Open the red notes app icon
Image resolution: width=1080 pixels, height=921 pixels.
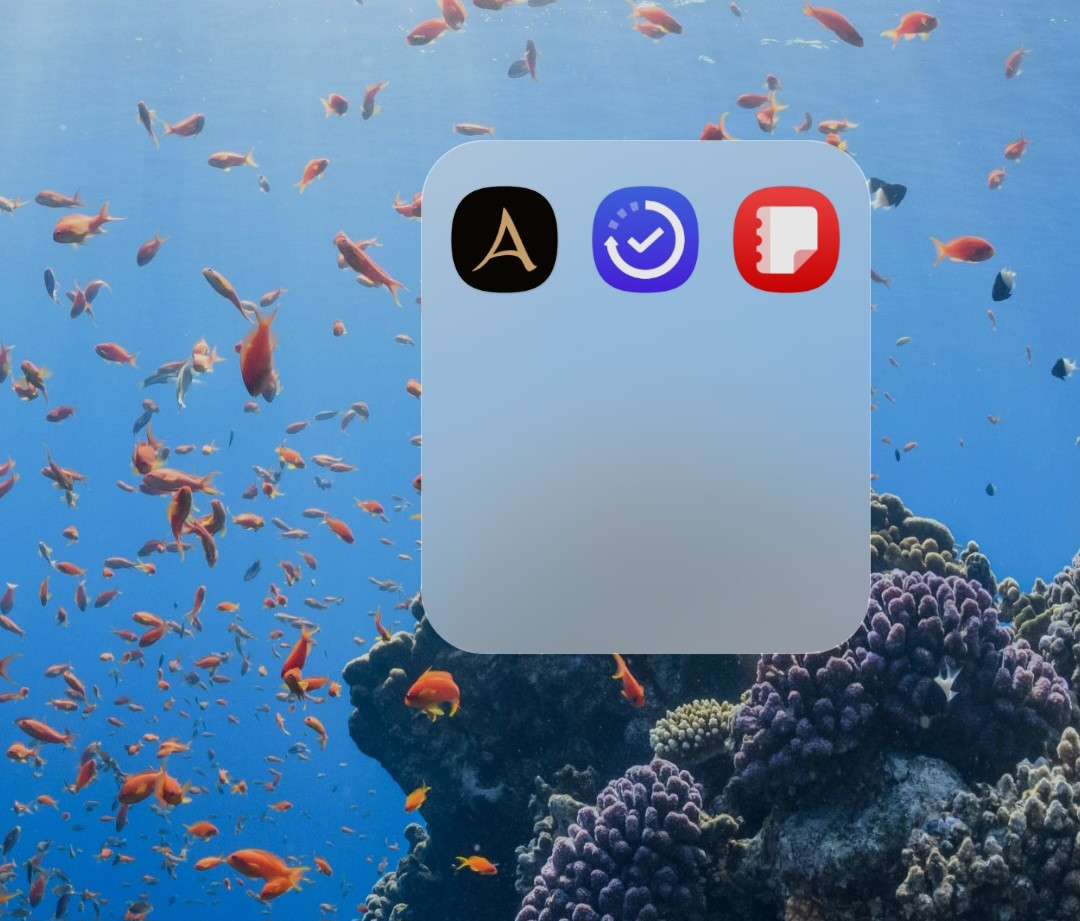pos(787,239)
